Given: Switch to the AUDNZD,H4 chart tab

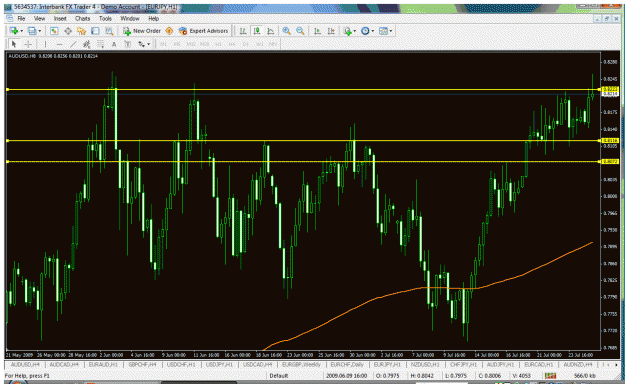Looking at the screenshot, I should click(578, 364).
